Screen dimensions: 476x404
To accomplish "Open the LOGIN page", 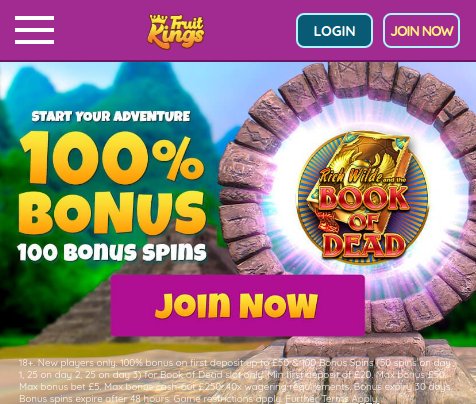I will pos(334,31).
